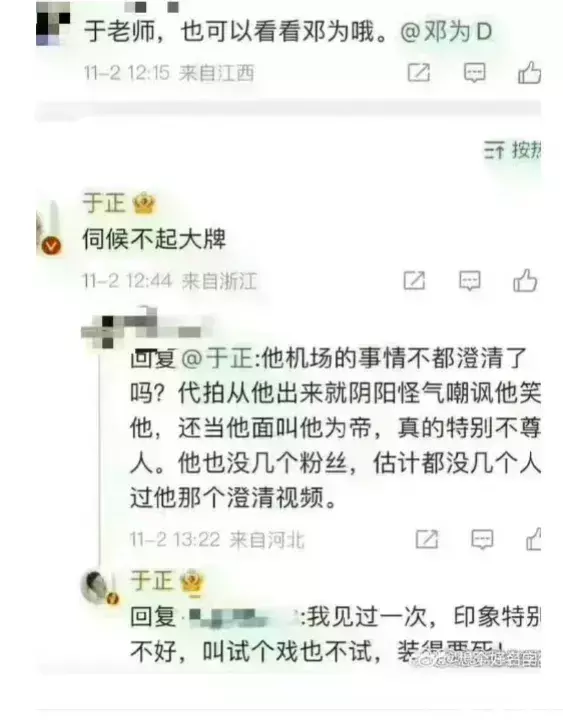563x723 pixels.
Task: Like the 13:22 reply from 河北
Action: (533, 539)
